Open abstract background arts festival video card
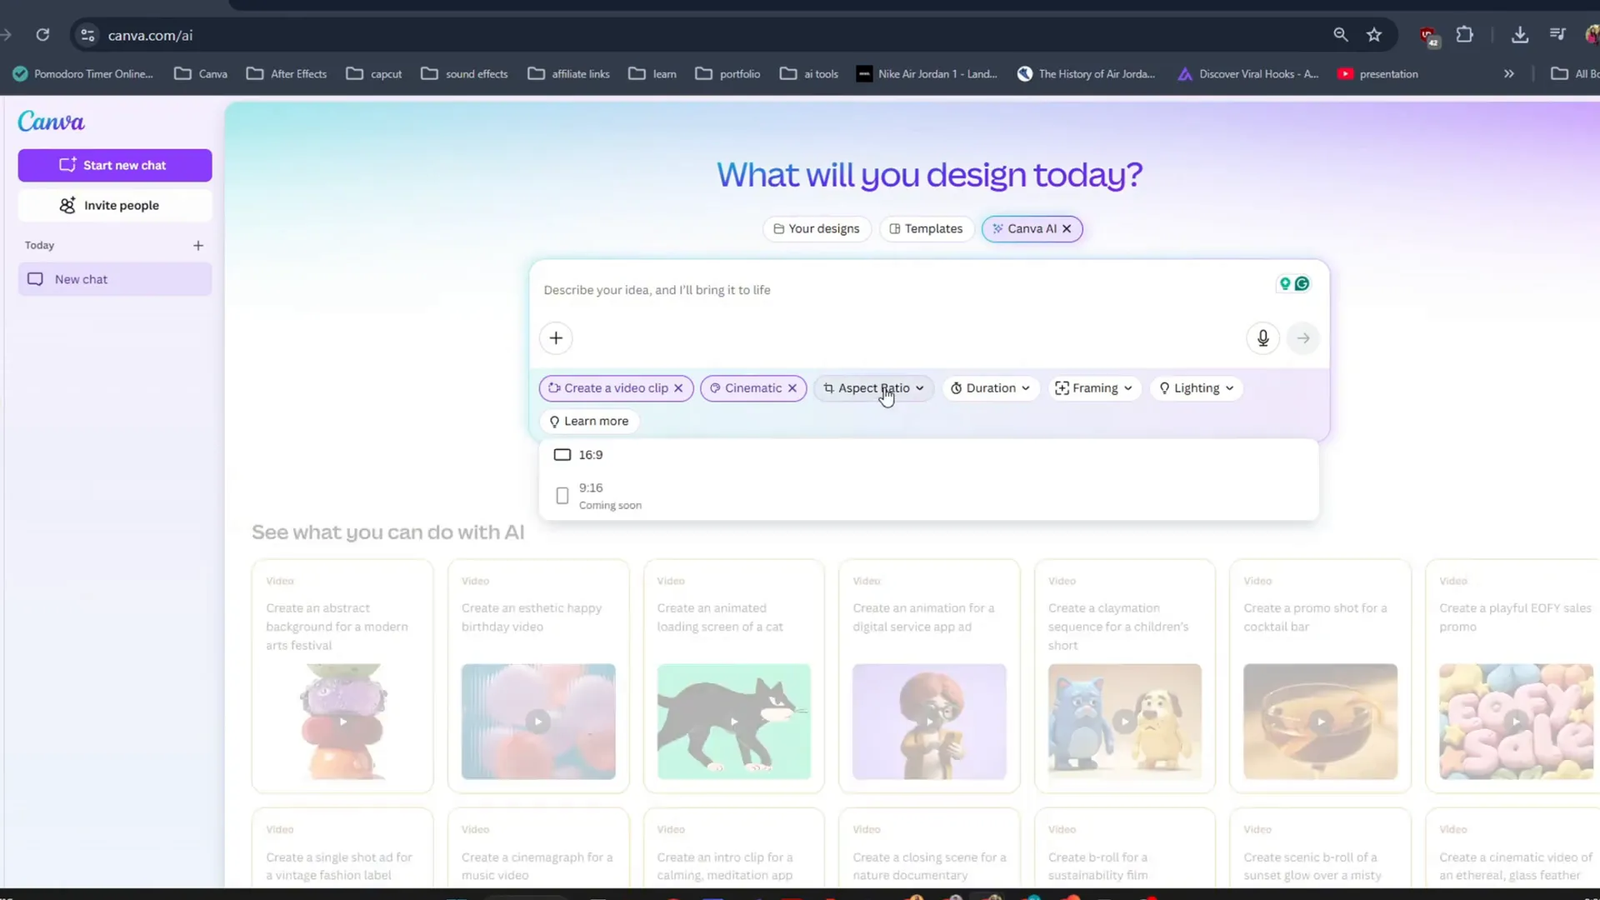Viewport: 1600px width, 900px height. 342,676
